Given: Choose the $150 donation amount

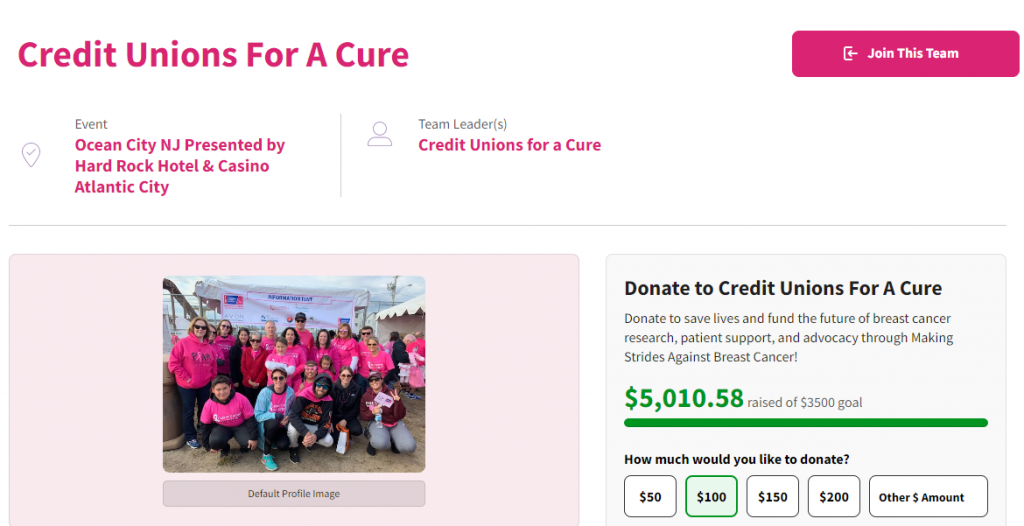Looking at the screenshot, I should (773, 497).
